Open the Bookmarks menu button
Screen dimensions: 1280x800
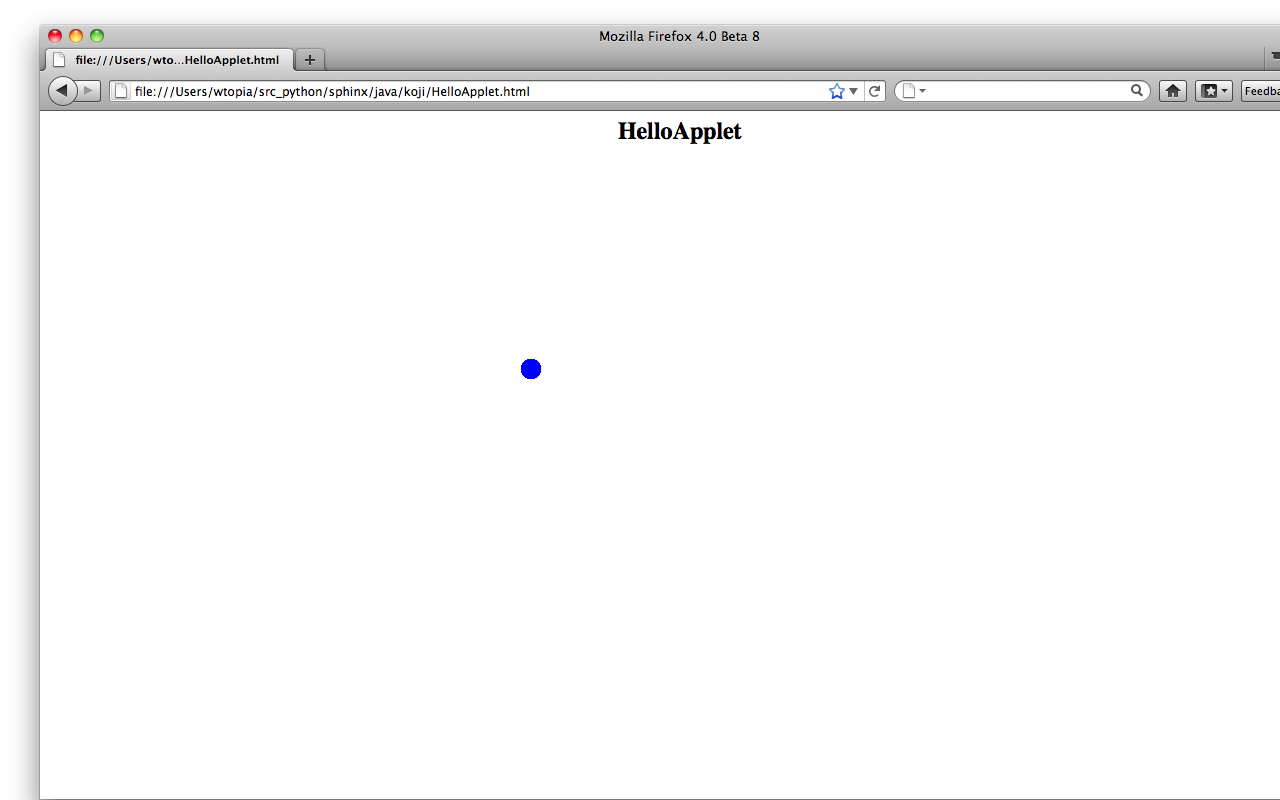pyautogui.click(x=1214, y=91)
